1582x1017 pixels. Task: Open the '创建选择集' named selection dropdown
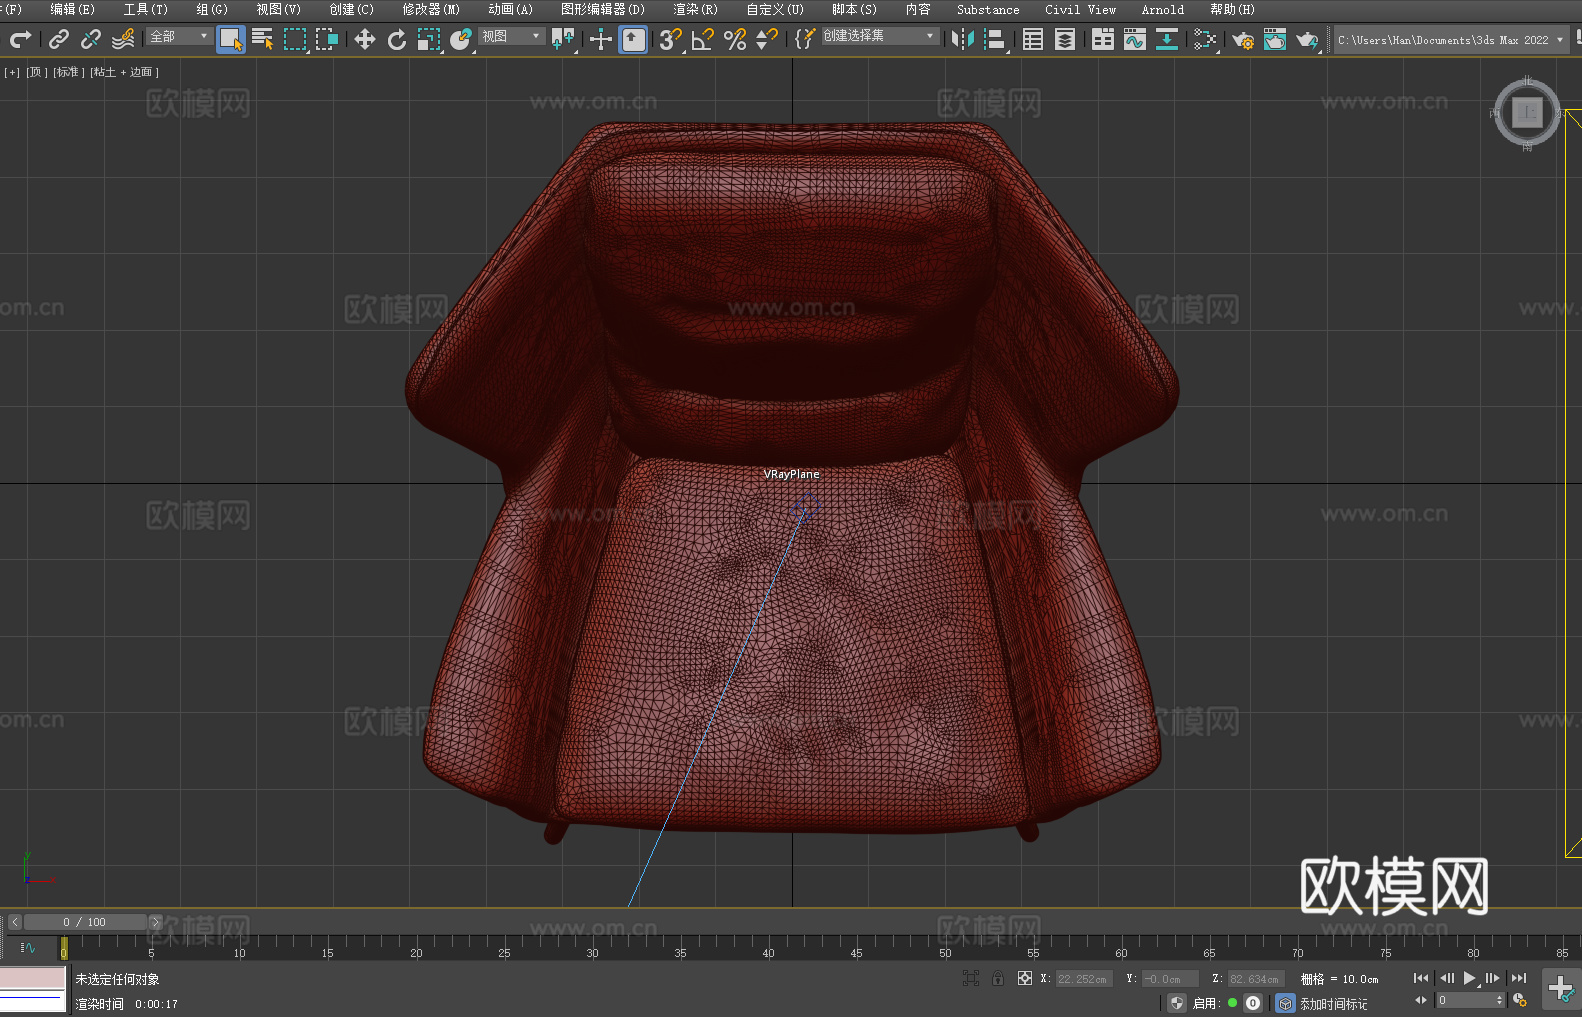point(879,36)
